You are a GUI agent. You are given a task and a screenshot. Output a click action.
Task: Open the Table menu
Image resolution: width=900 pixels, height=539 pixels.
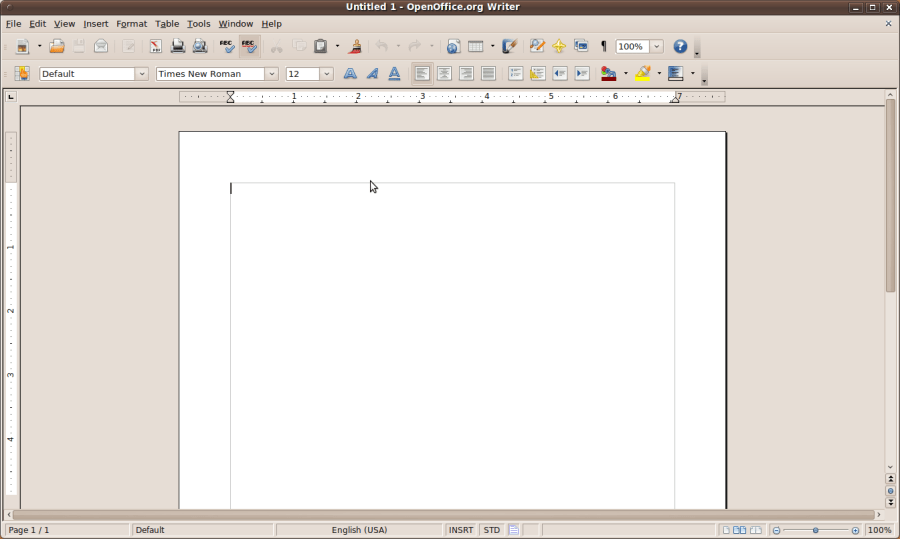(x=167, y=23)
